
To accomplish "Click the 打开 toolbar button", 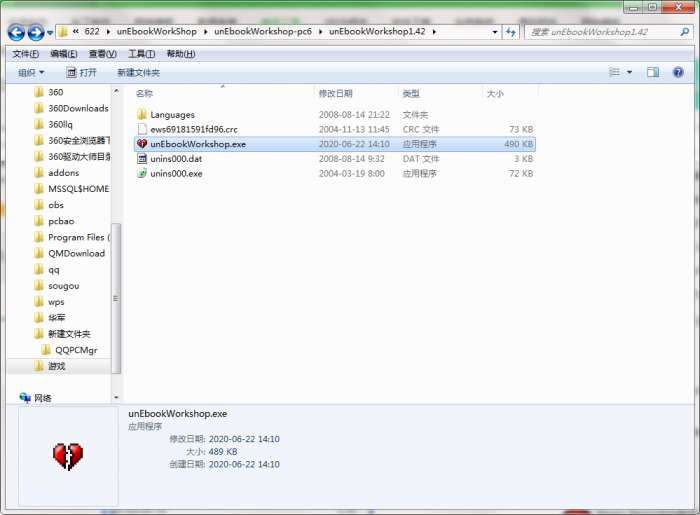I will pos(81,72).
